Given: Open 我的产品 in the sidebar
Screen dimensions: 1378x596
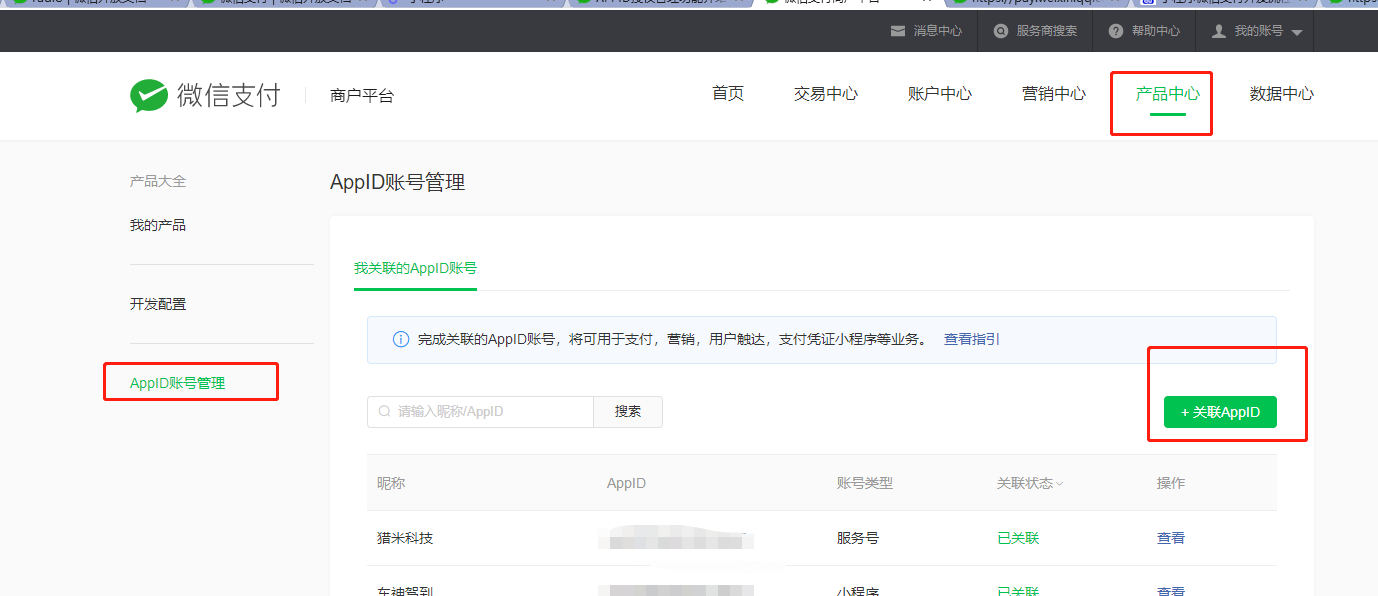Looking at the screenshot, I should pyautogui.click(x=158, y=225).
